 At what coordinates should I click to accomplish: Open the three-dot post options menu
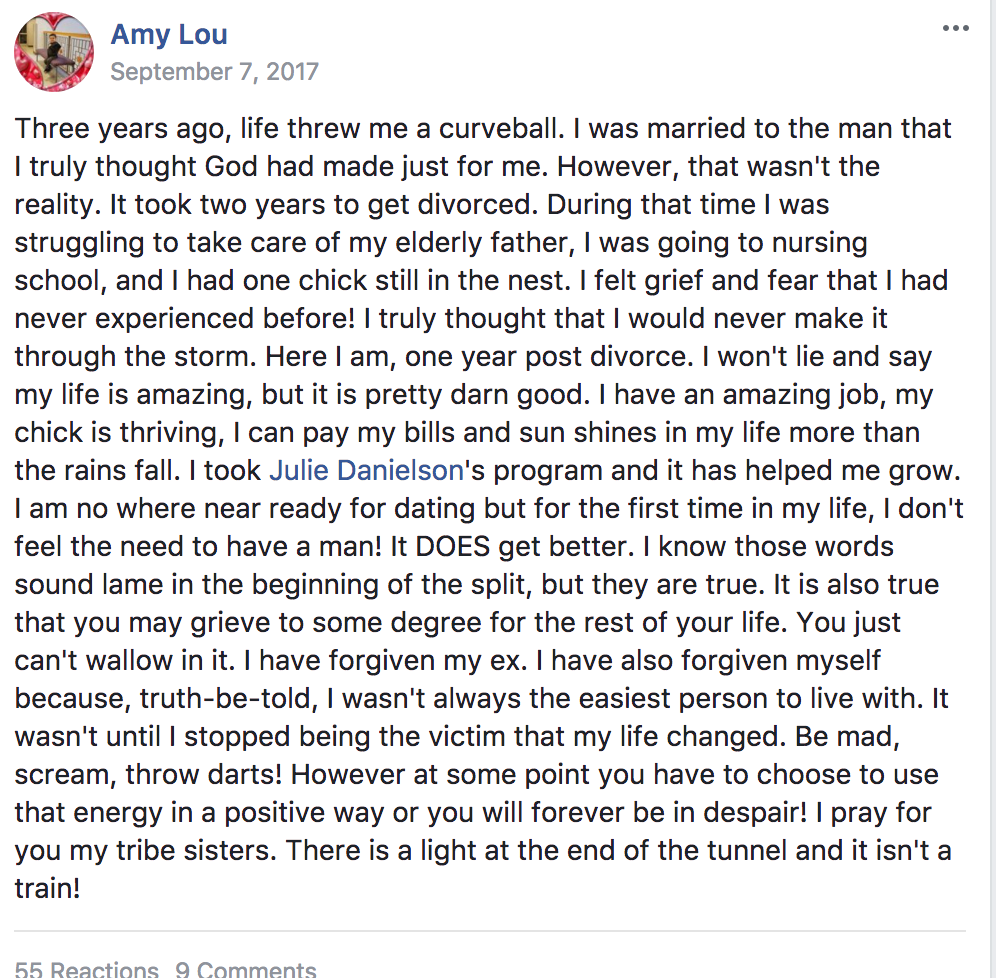point(955,28)
